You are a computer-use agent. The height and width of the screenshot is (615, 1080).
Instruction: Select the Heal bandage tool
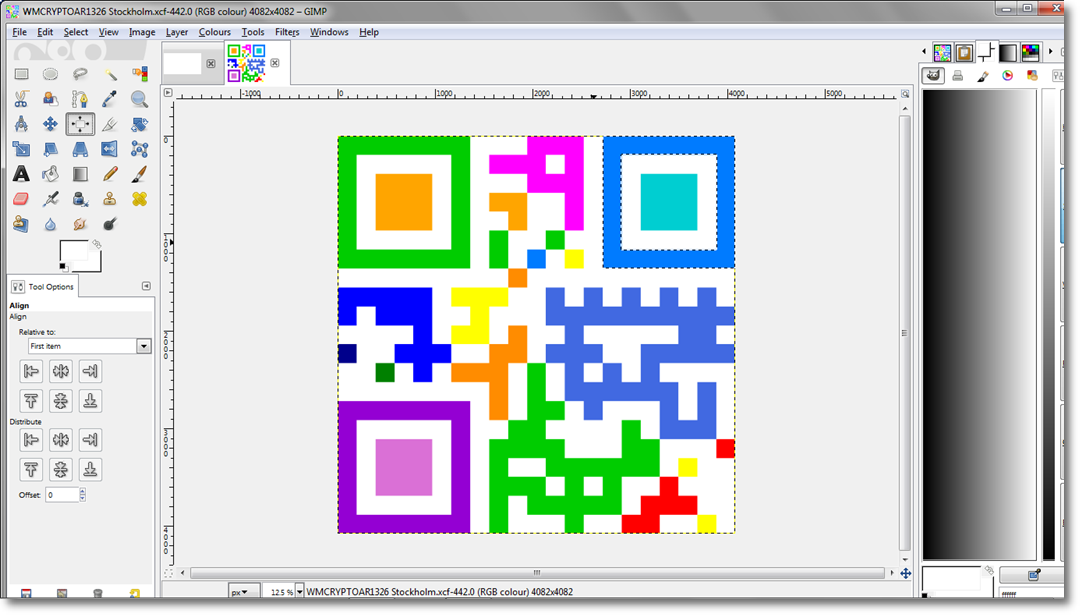pyautogui.click(x=139, y=199)
